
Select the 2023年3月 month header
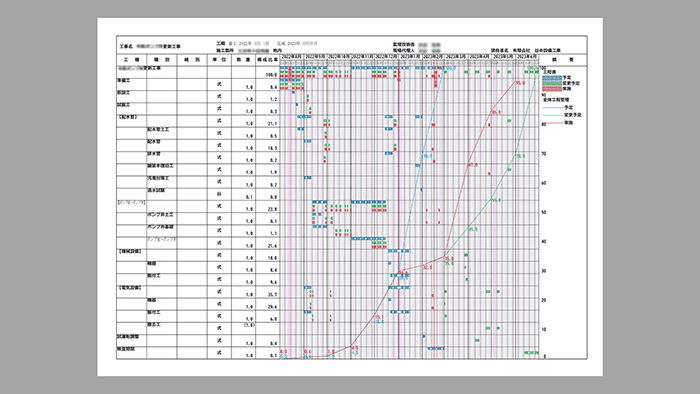click(x=457, y=57)
